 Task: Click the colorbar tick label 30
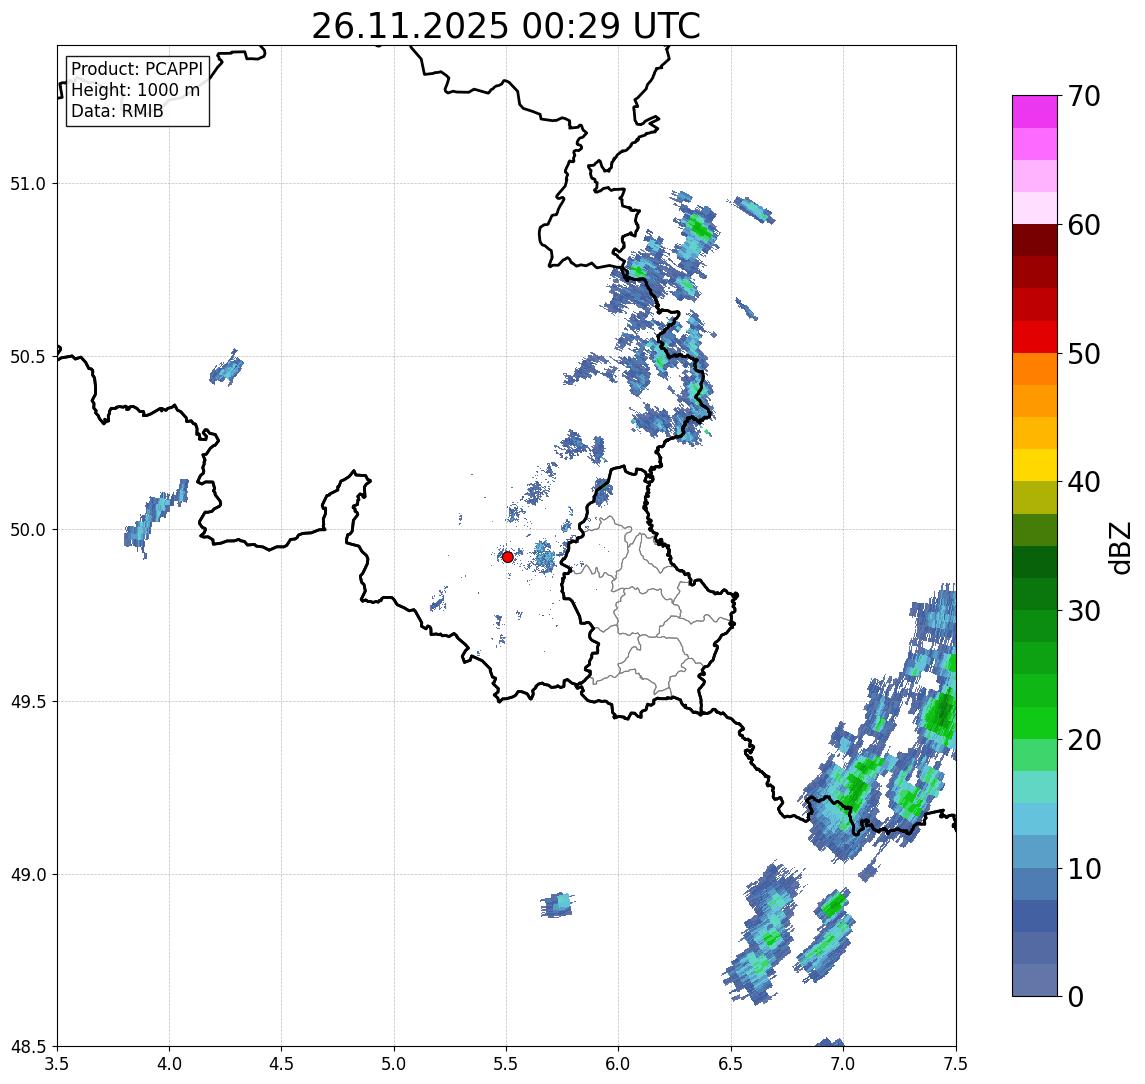click(1084, 611)
